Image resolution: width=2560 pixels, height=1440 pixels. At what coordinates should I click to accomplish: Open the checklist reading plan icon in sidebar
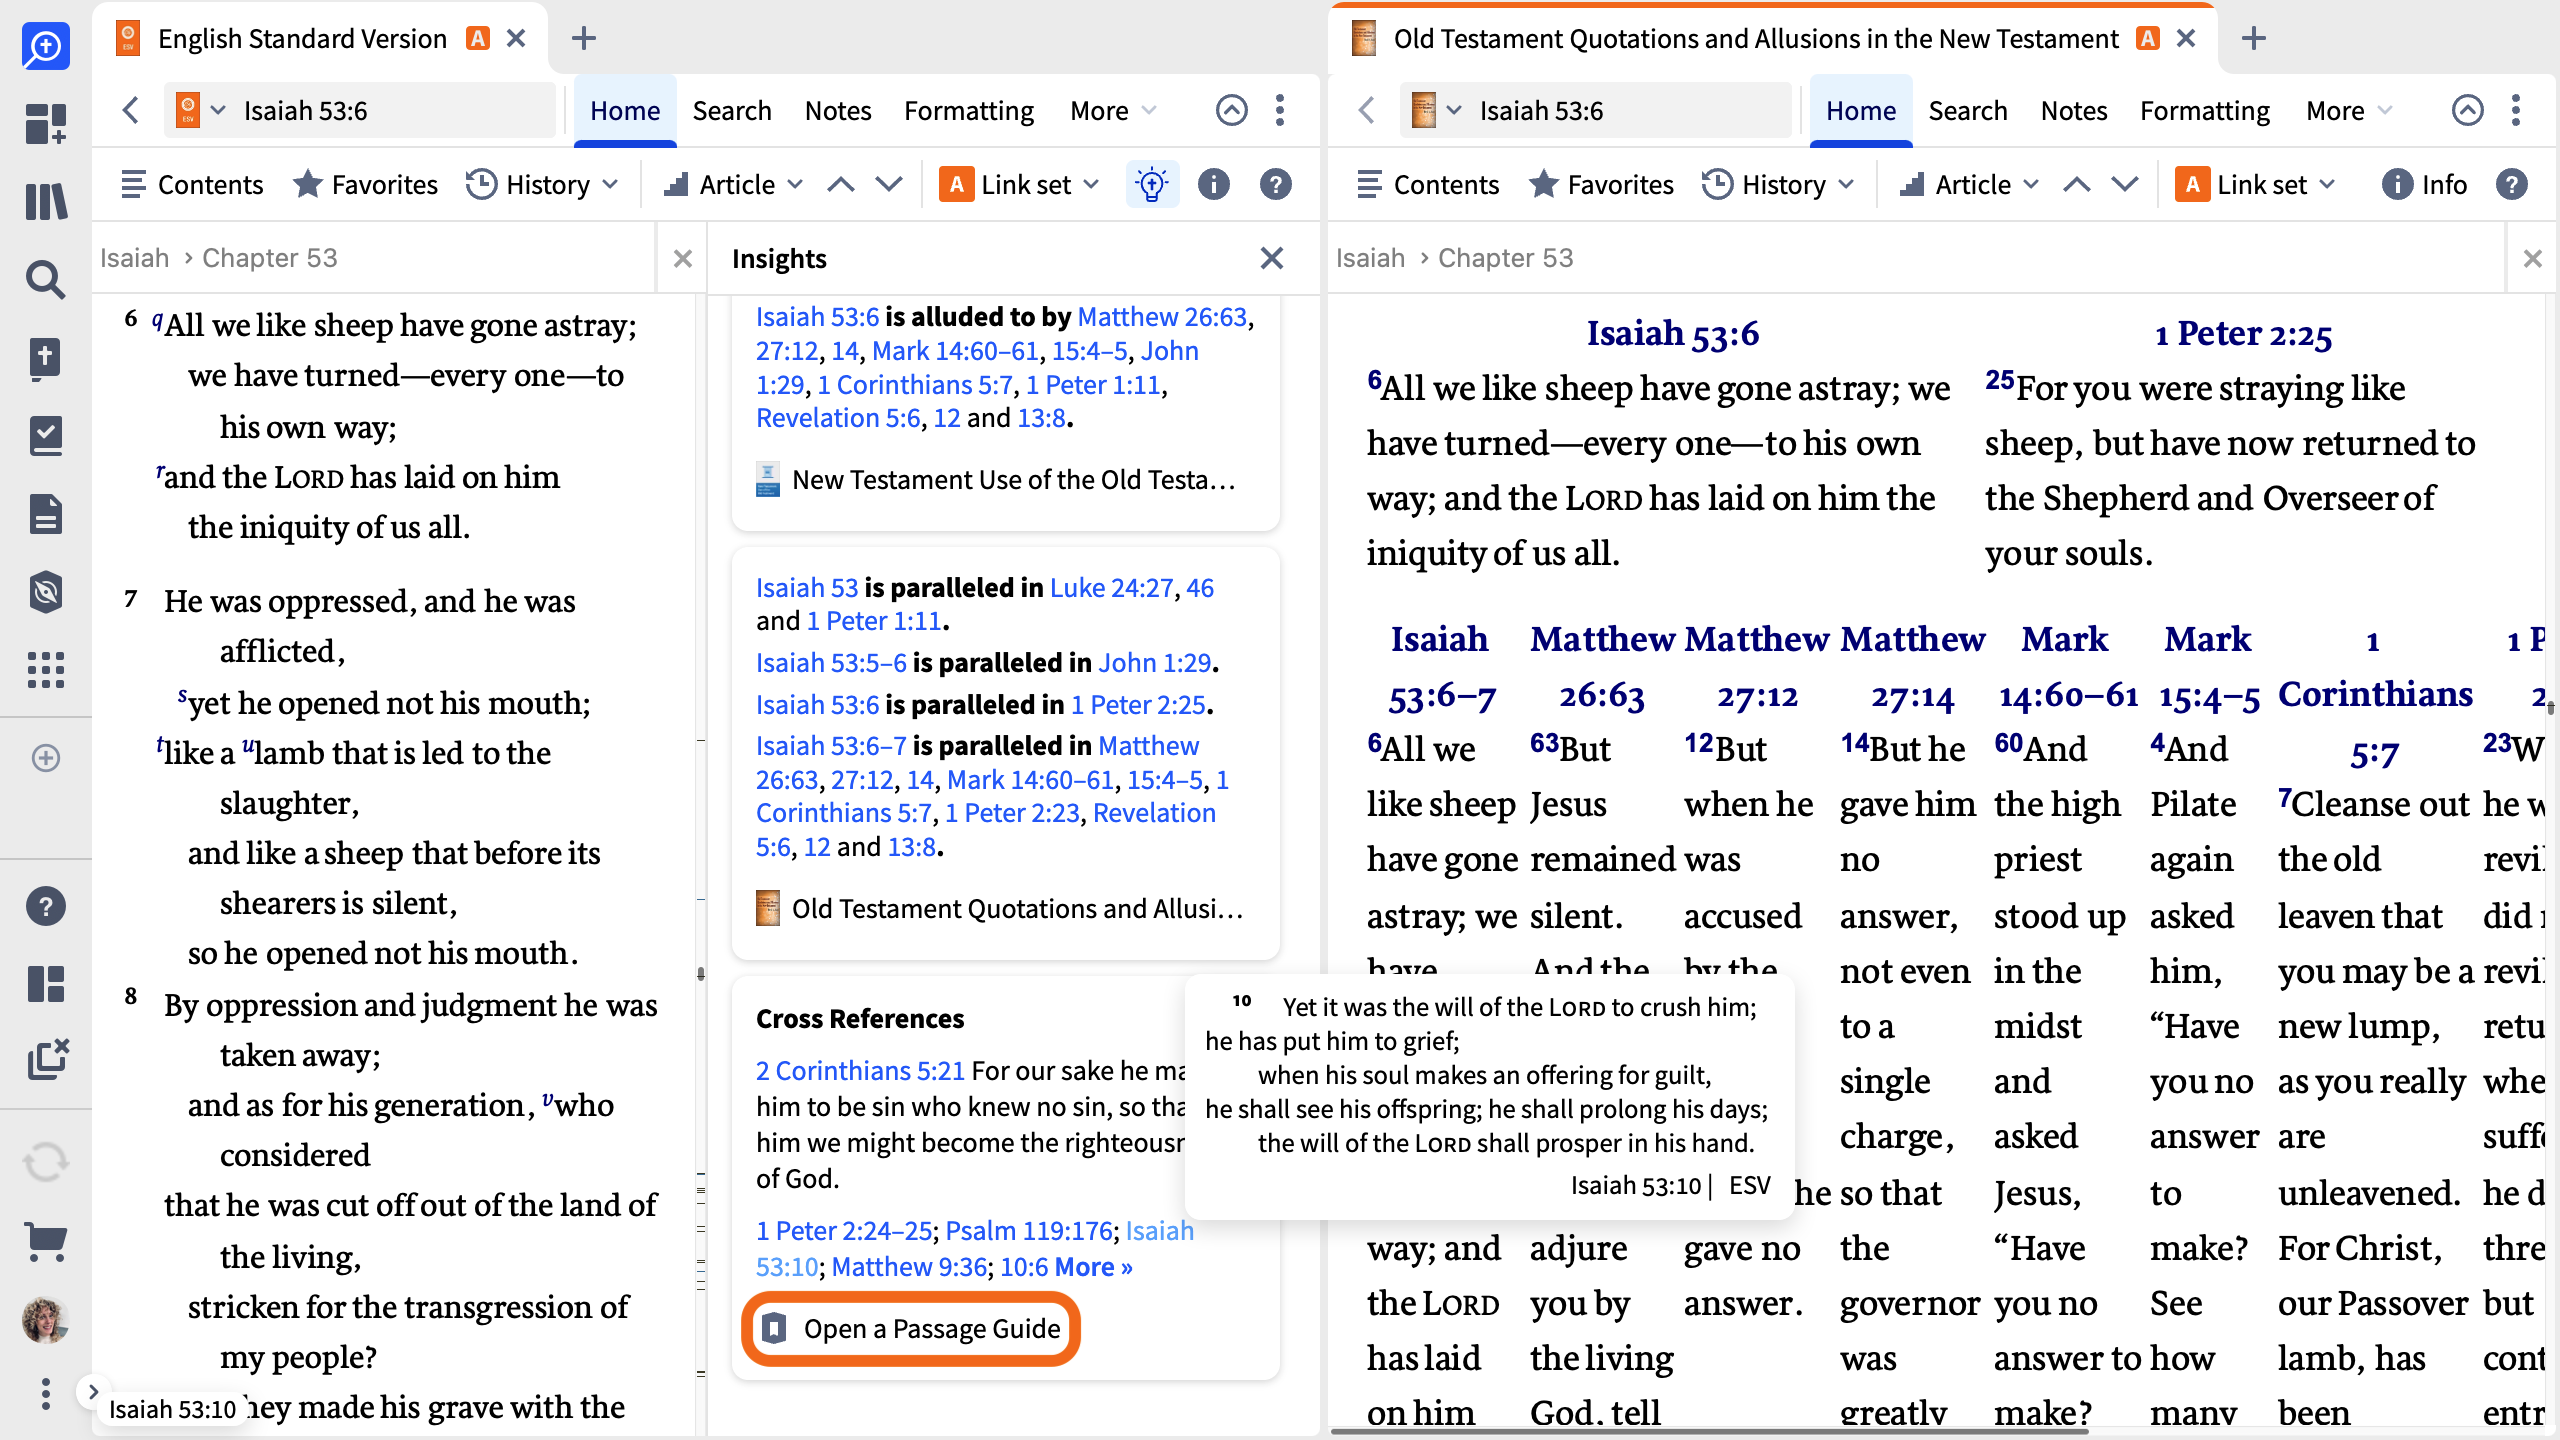(46, 435)
